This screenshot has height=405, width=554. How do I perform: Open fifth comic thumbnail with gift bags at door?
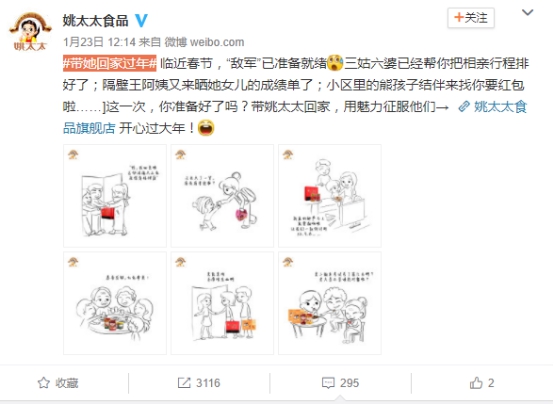[222, 303]
